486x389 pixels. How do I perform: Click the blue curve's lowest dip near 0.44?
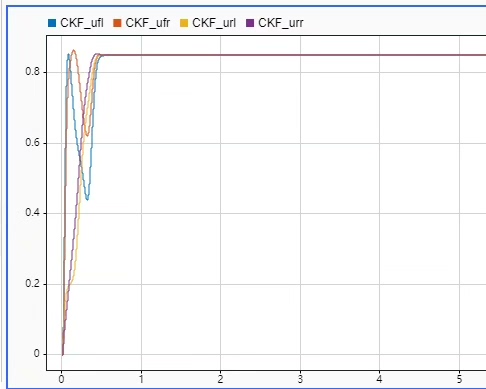point(87,199)
